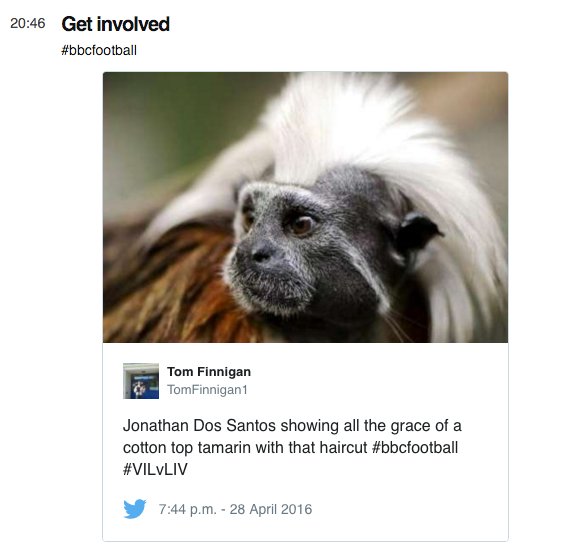Click the blue Twitter bird icon
This screenshot has width=564, height=558.
coord(135,509)
